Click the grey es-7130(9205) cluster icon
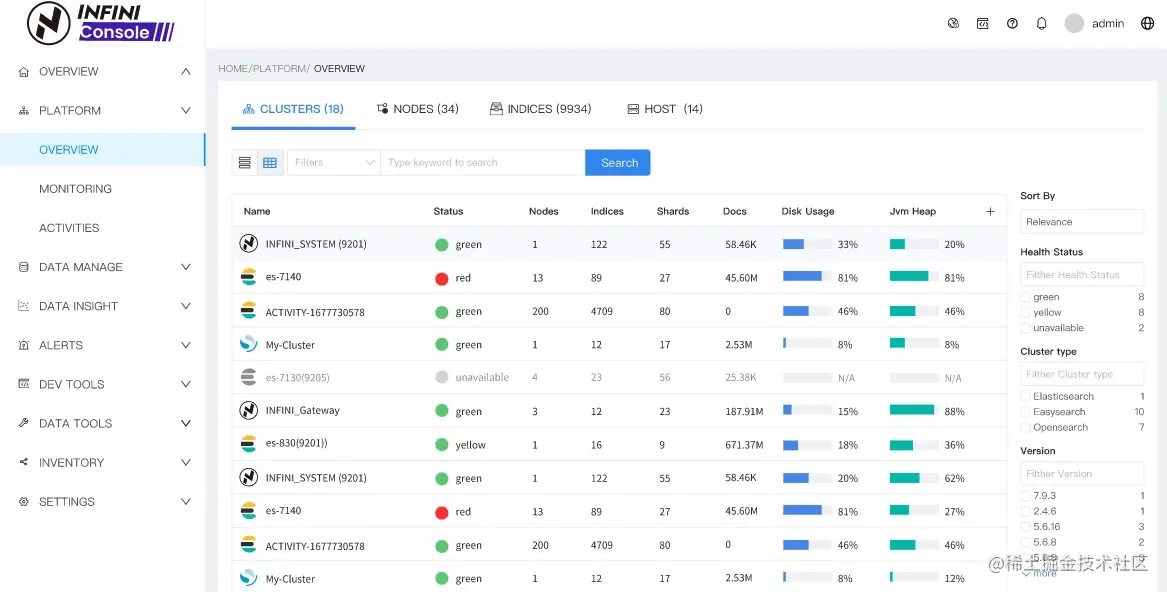 (249, 377)
